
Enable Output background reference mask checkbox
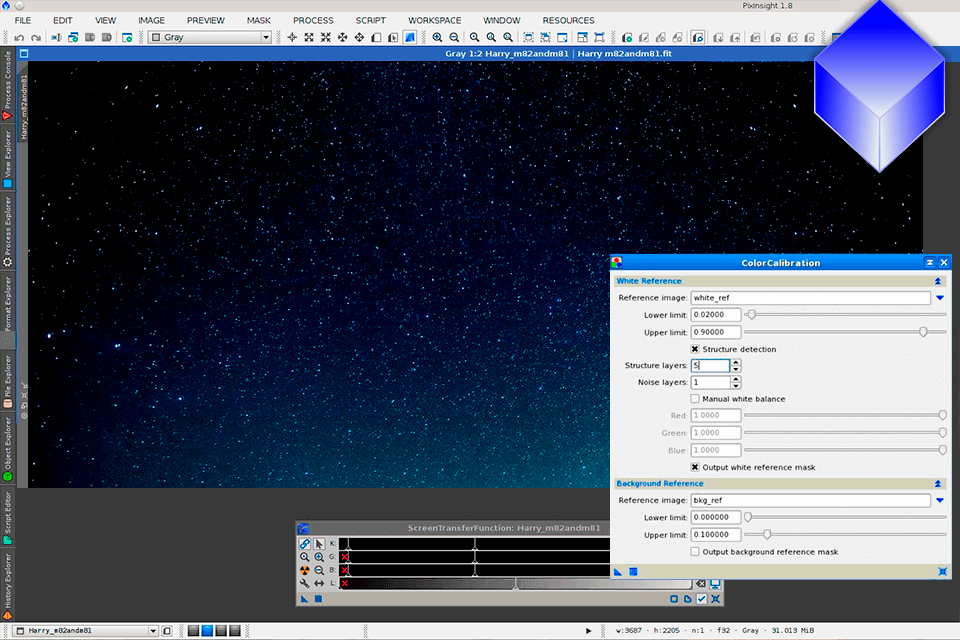point(695,552)
